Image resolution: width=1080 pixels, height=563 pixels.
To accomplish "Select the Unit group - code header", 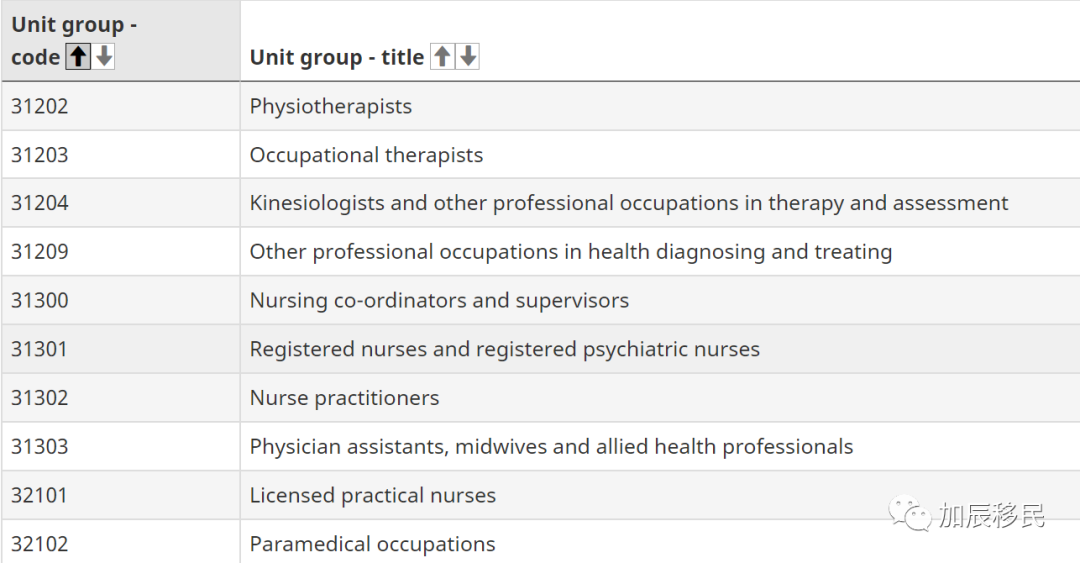I will click(74, 41).
